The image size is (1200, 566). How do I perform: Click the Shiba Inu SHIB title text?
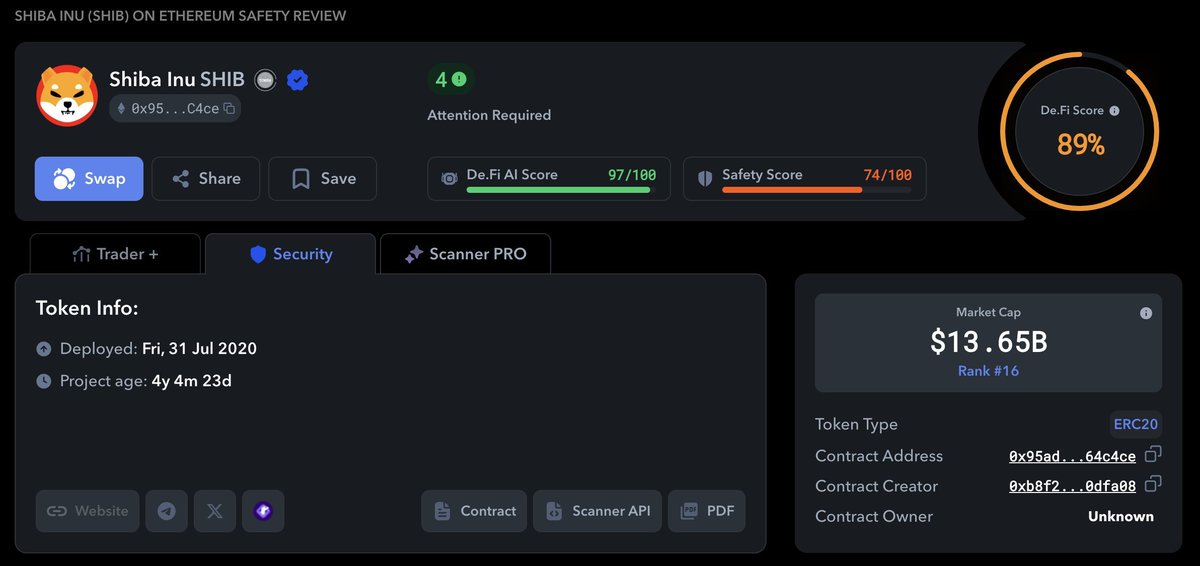click(177, 80)
